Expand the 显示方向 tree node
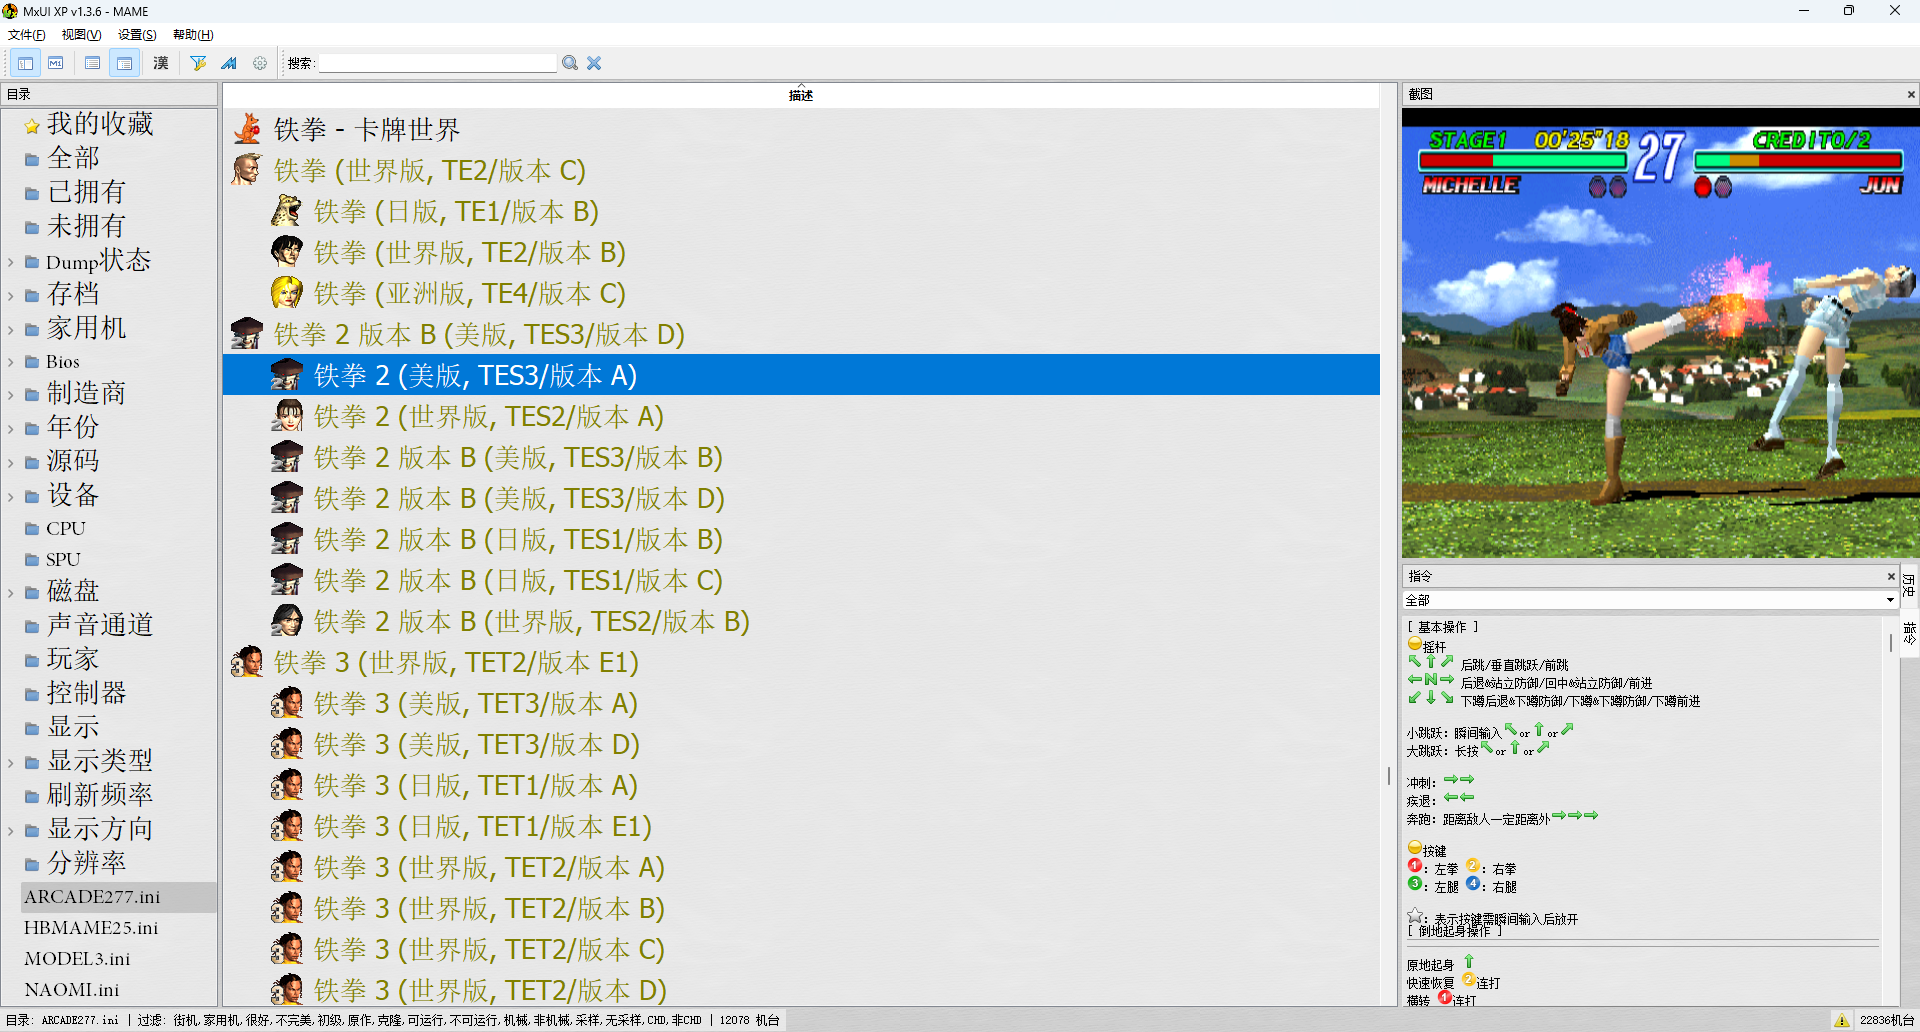This screenshot has width=1920, height=1032. [x=10, y=831]
